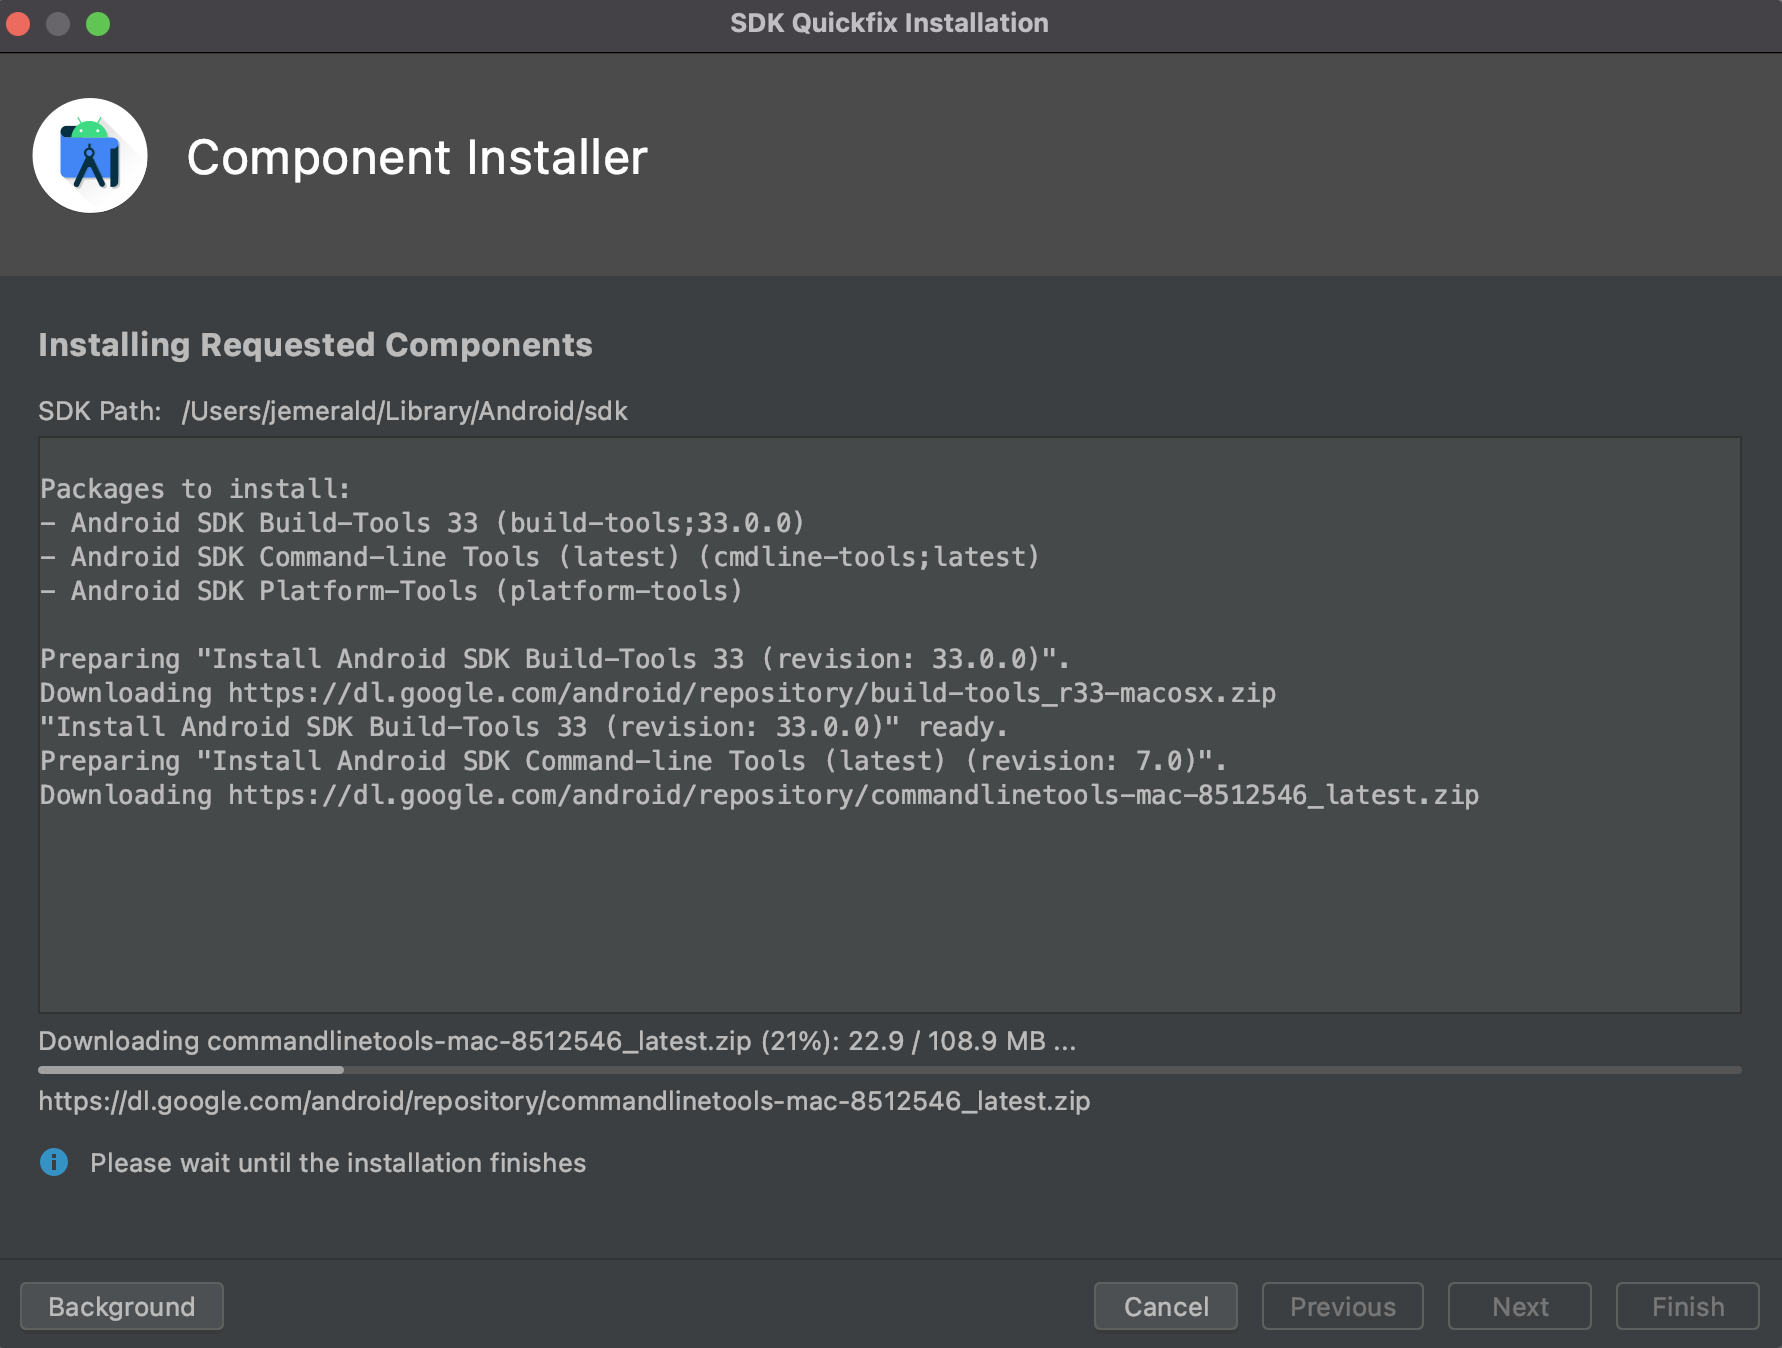Image resolution: width=1782 pixels, height=1348 pixels.
Task: Click the download progress bar
Action: [890, 1070]
